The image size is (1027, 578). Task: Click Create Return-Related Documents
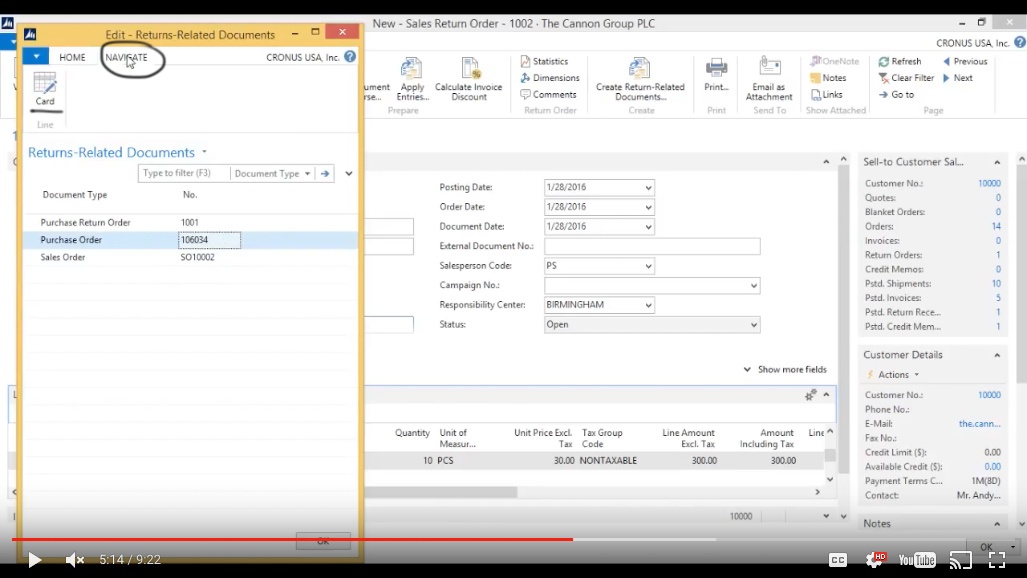[x=640, y=79]
